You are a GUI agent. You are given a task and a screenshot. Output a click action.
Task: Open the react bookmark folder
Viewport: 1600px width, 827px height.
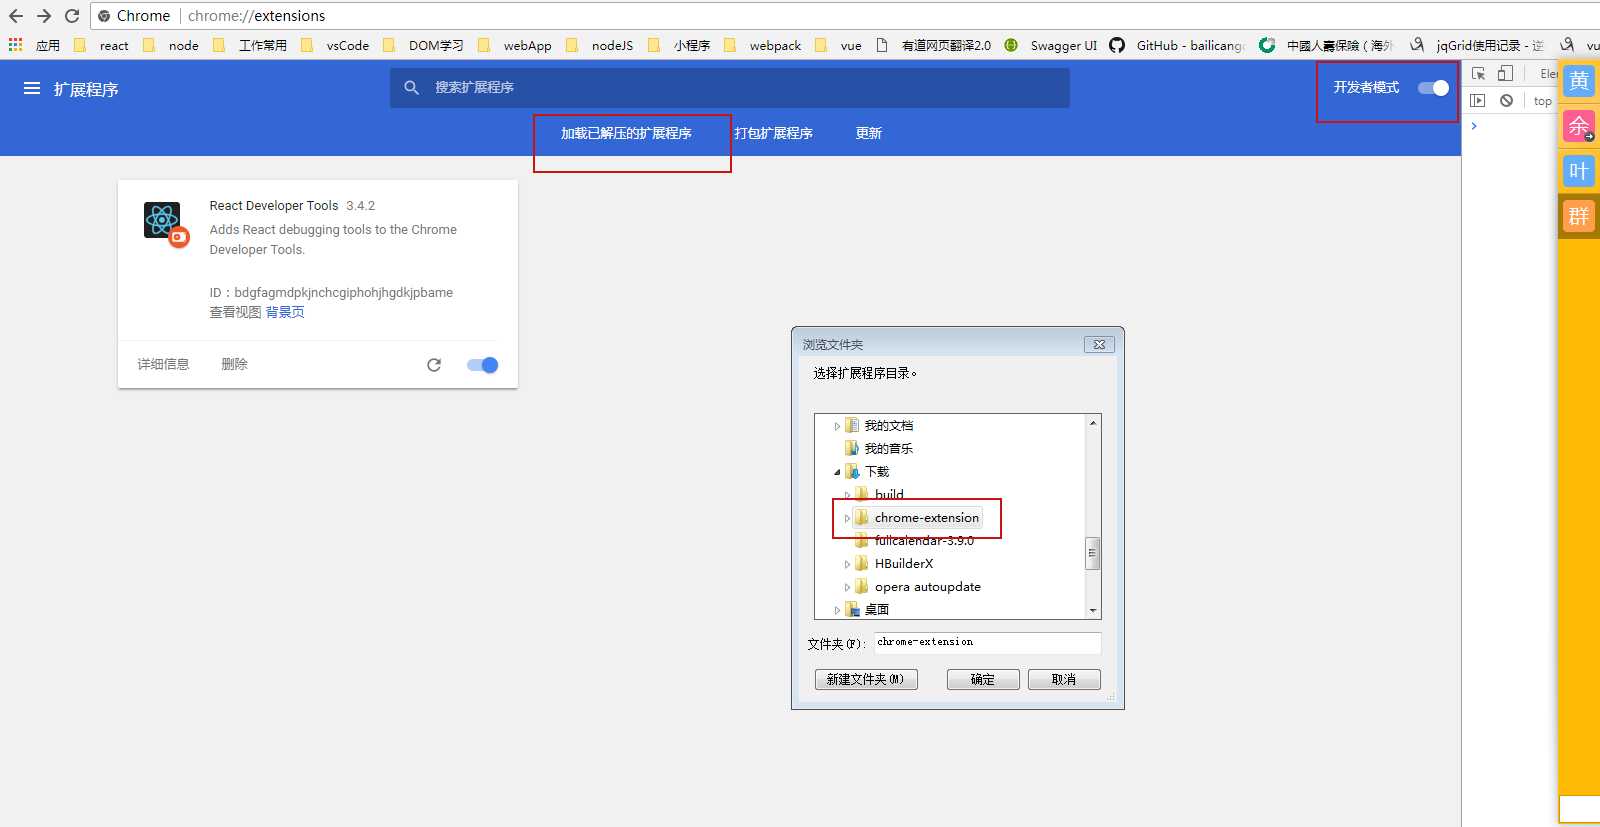pos(101,45)
